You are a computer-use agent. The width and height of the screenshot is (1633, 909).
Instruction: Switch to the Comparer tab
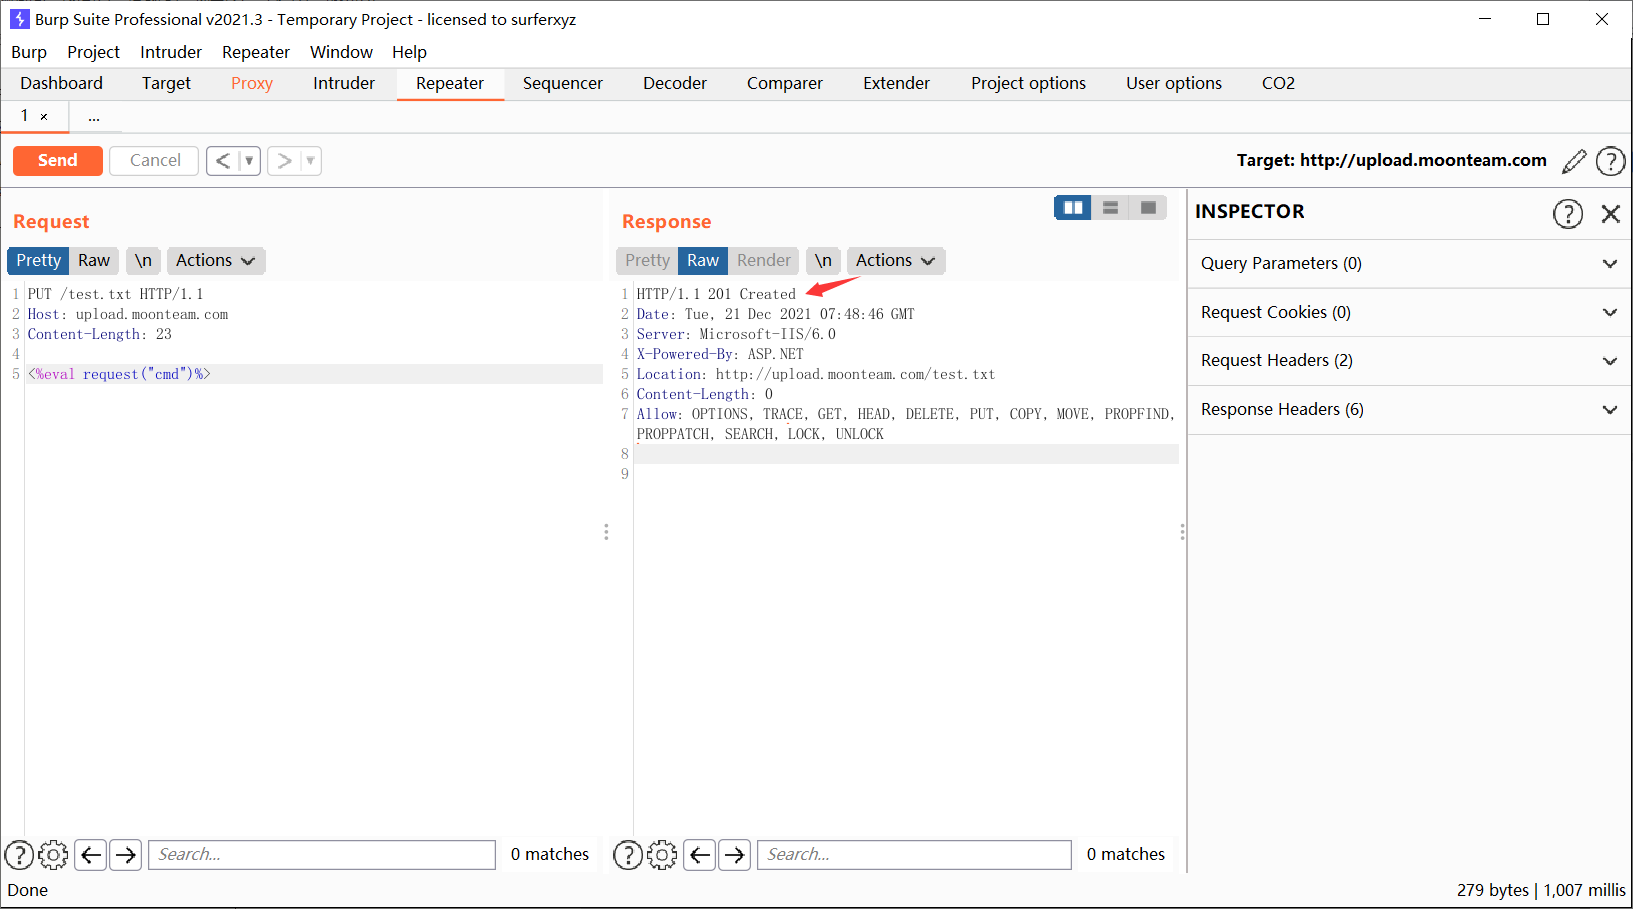point(785,84)
